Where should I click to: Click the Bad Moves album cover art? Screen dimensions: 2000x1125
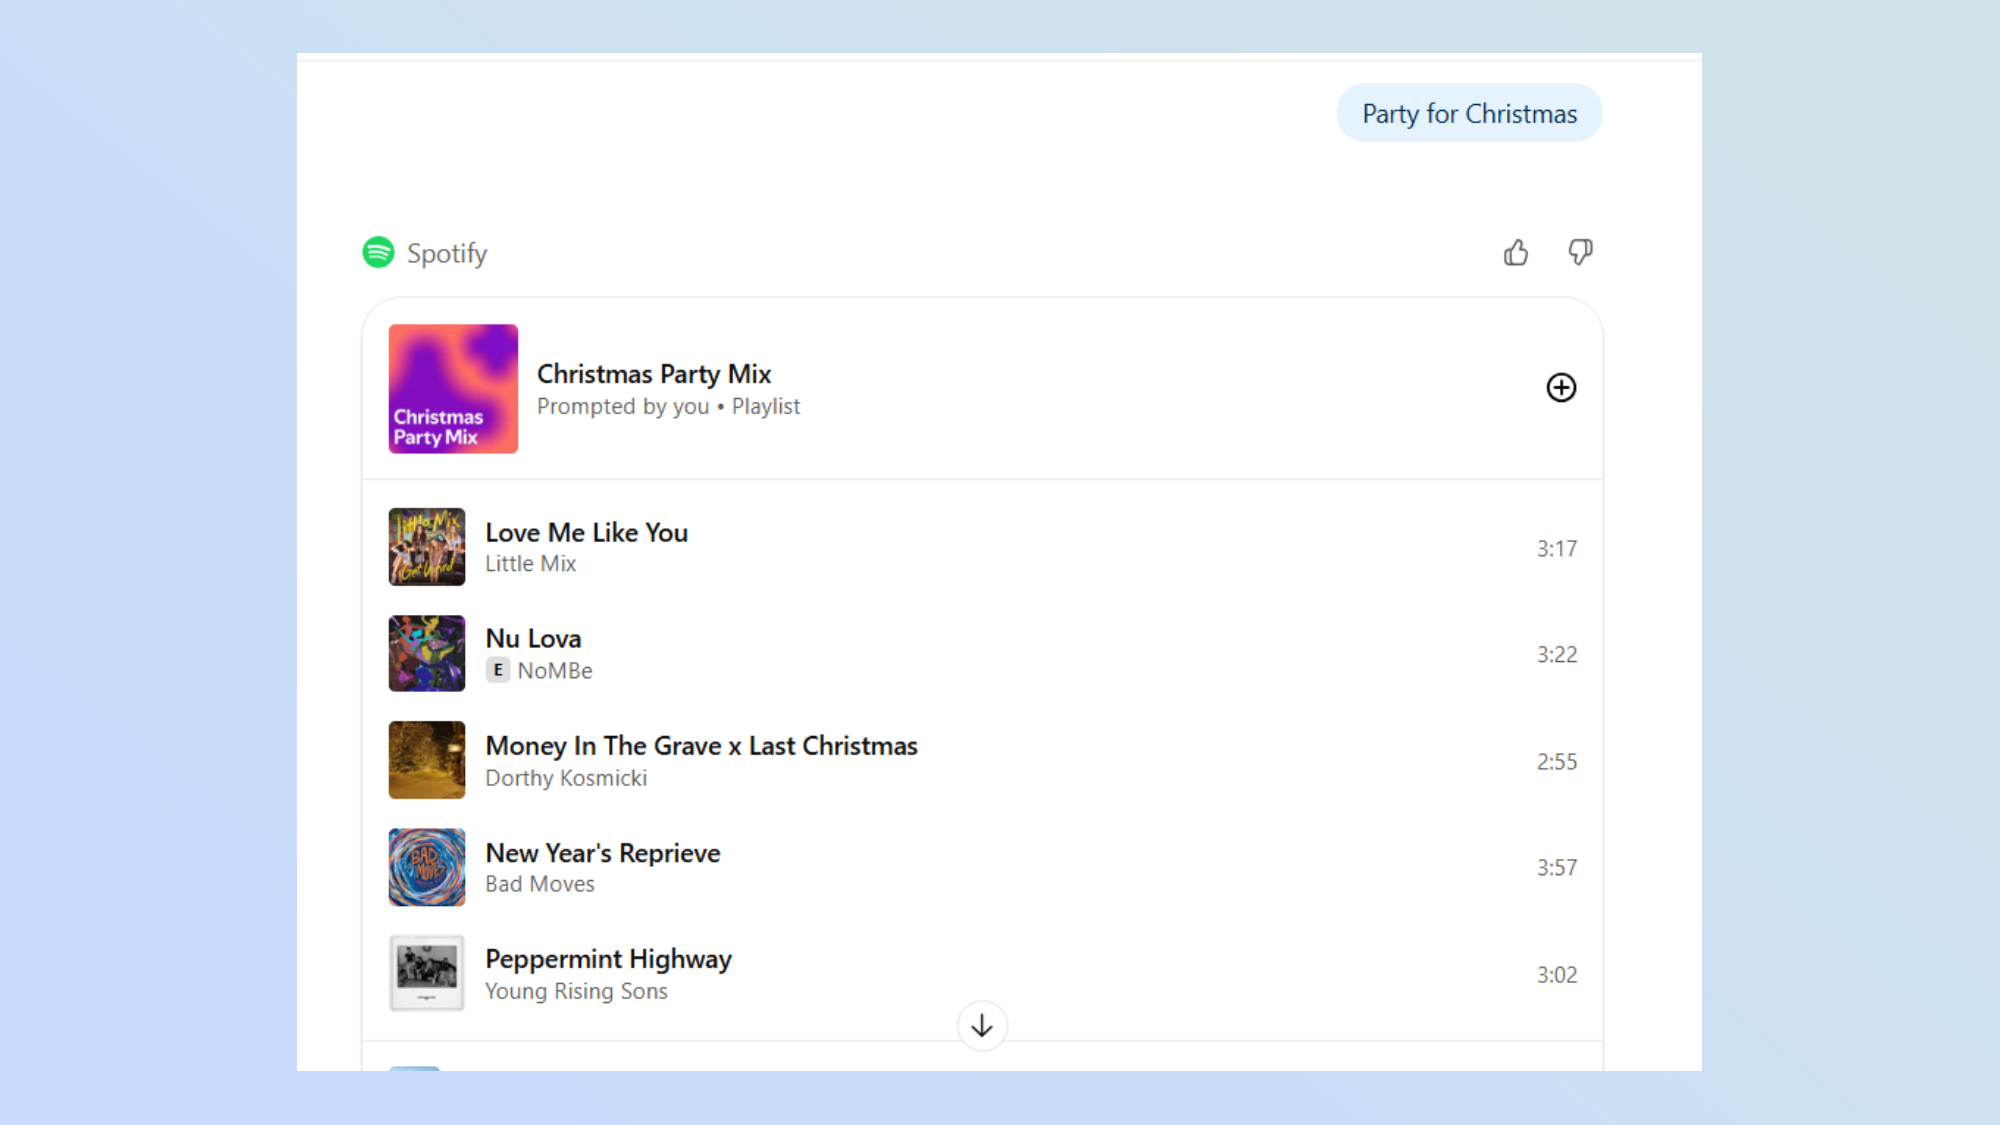click(426, 867)
